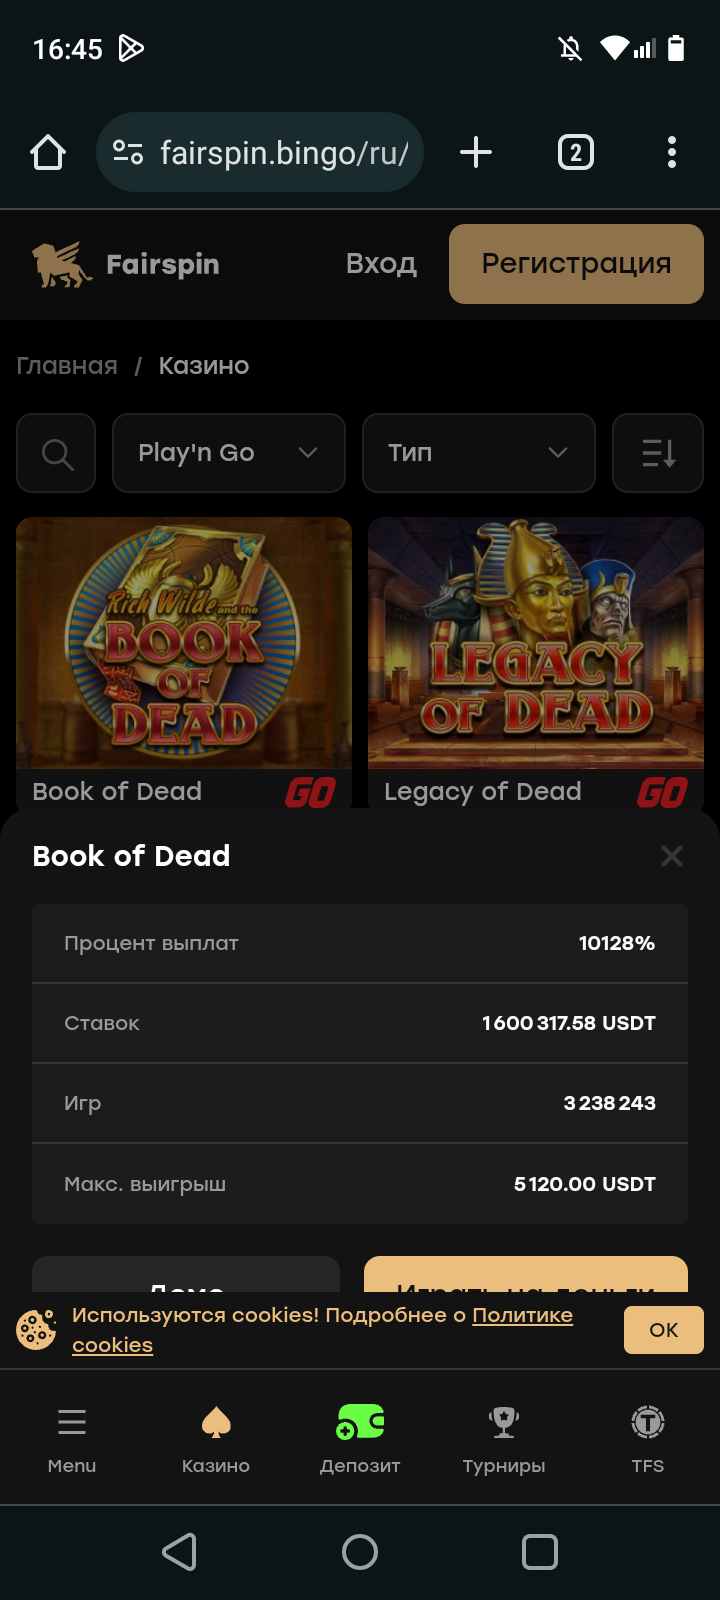This screenshot has width=720, height=1600.
Task: Tap the Вход login link
Action: (381, 264)
